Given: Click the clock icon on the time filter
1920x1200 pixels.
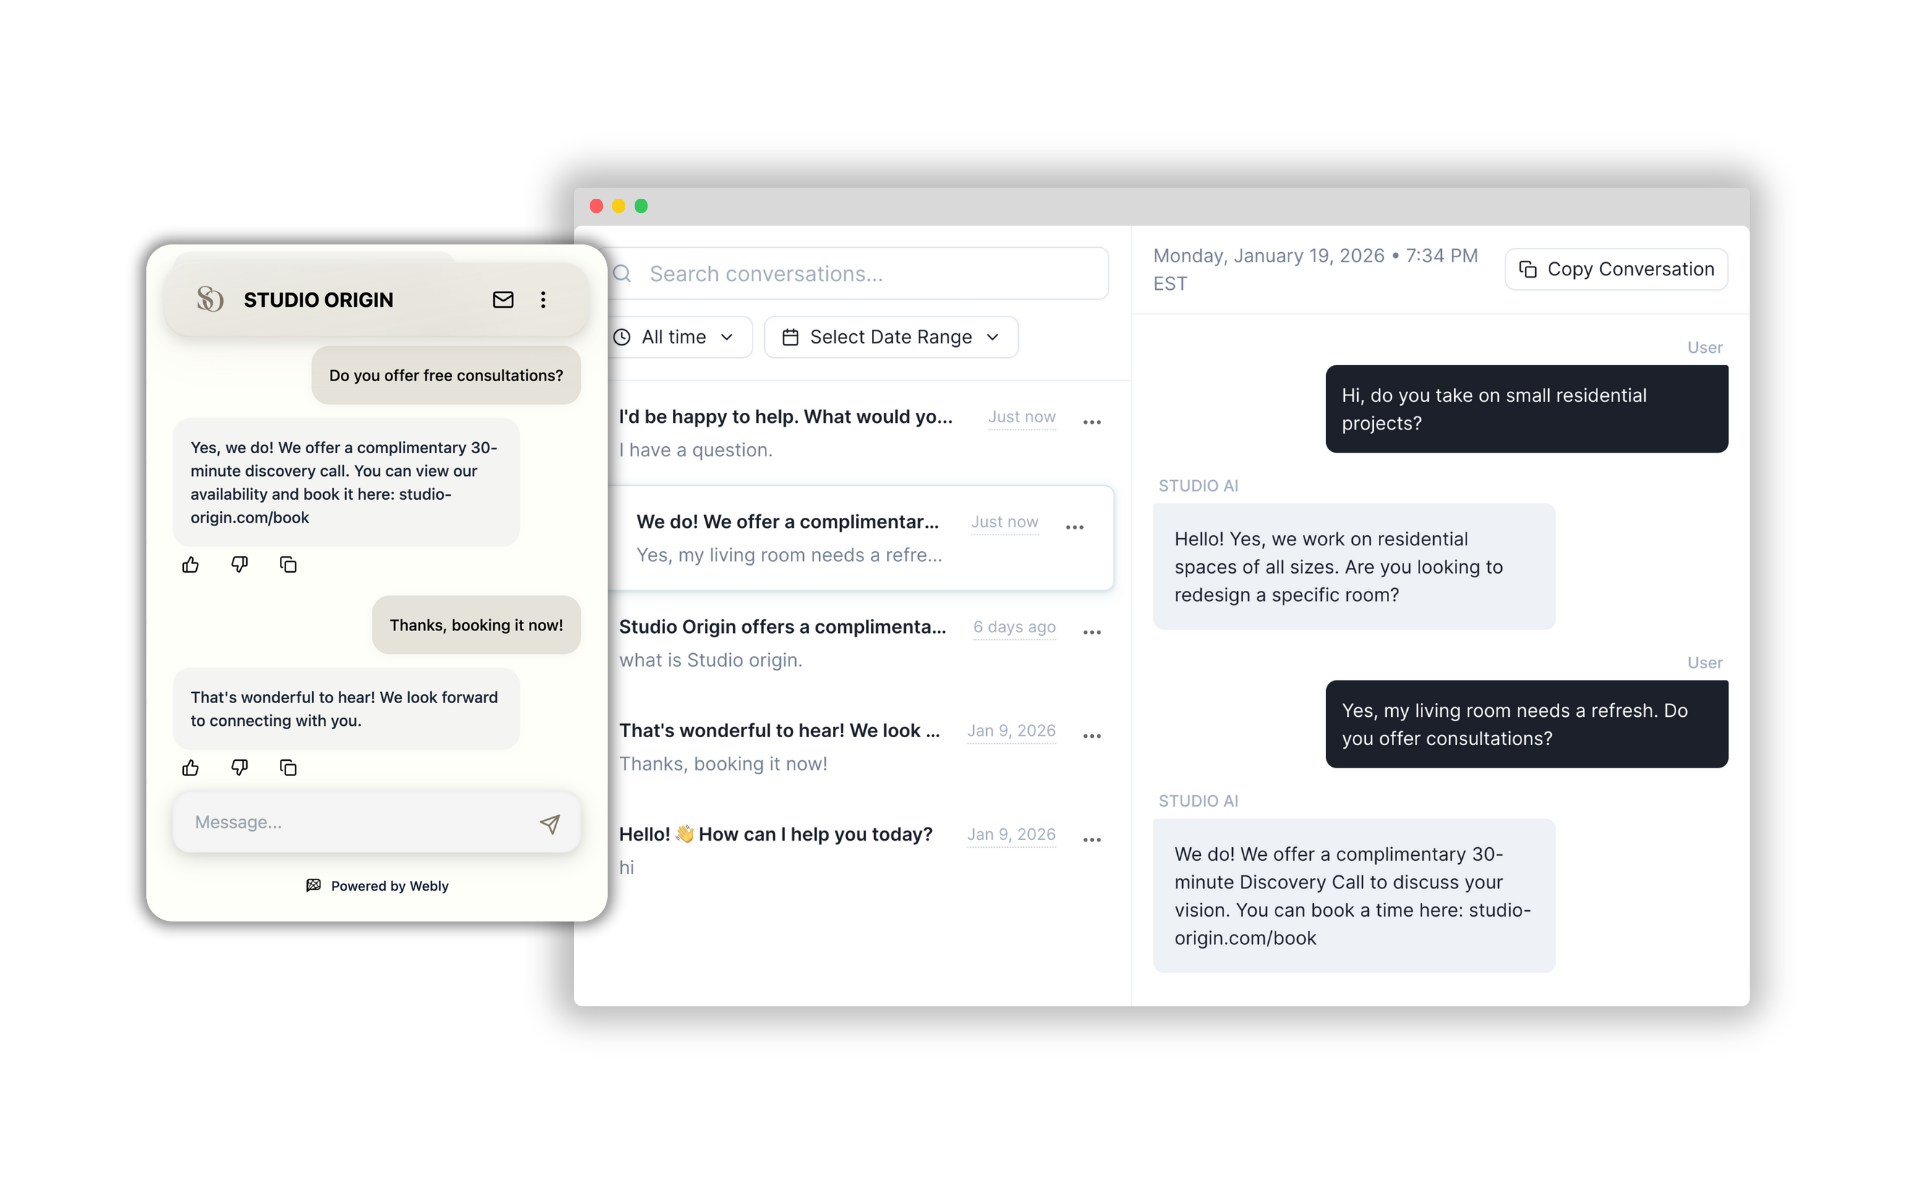Looking at the screenshot, I should [622, 337].
